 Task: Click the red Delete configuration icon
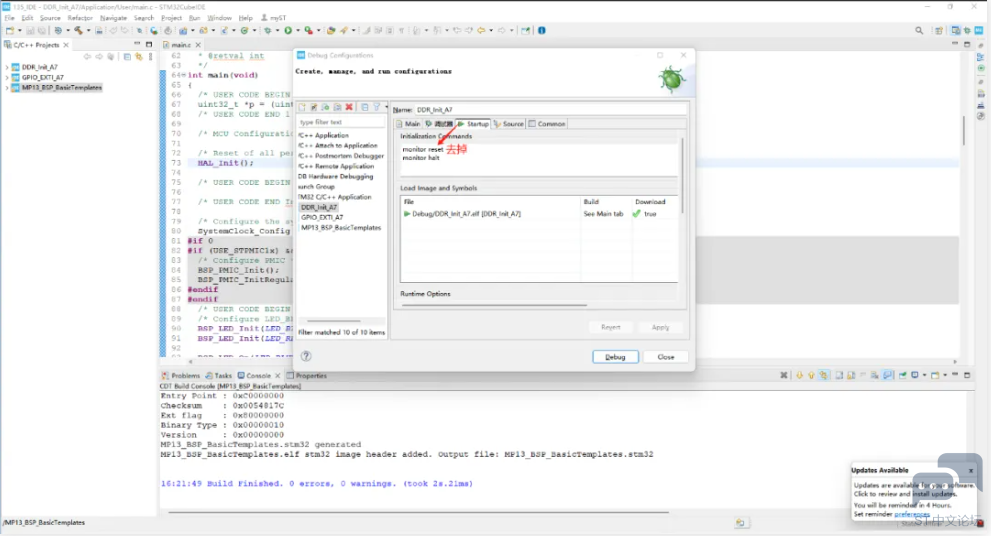pyautogui.click(x=349, y=107)
